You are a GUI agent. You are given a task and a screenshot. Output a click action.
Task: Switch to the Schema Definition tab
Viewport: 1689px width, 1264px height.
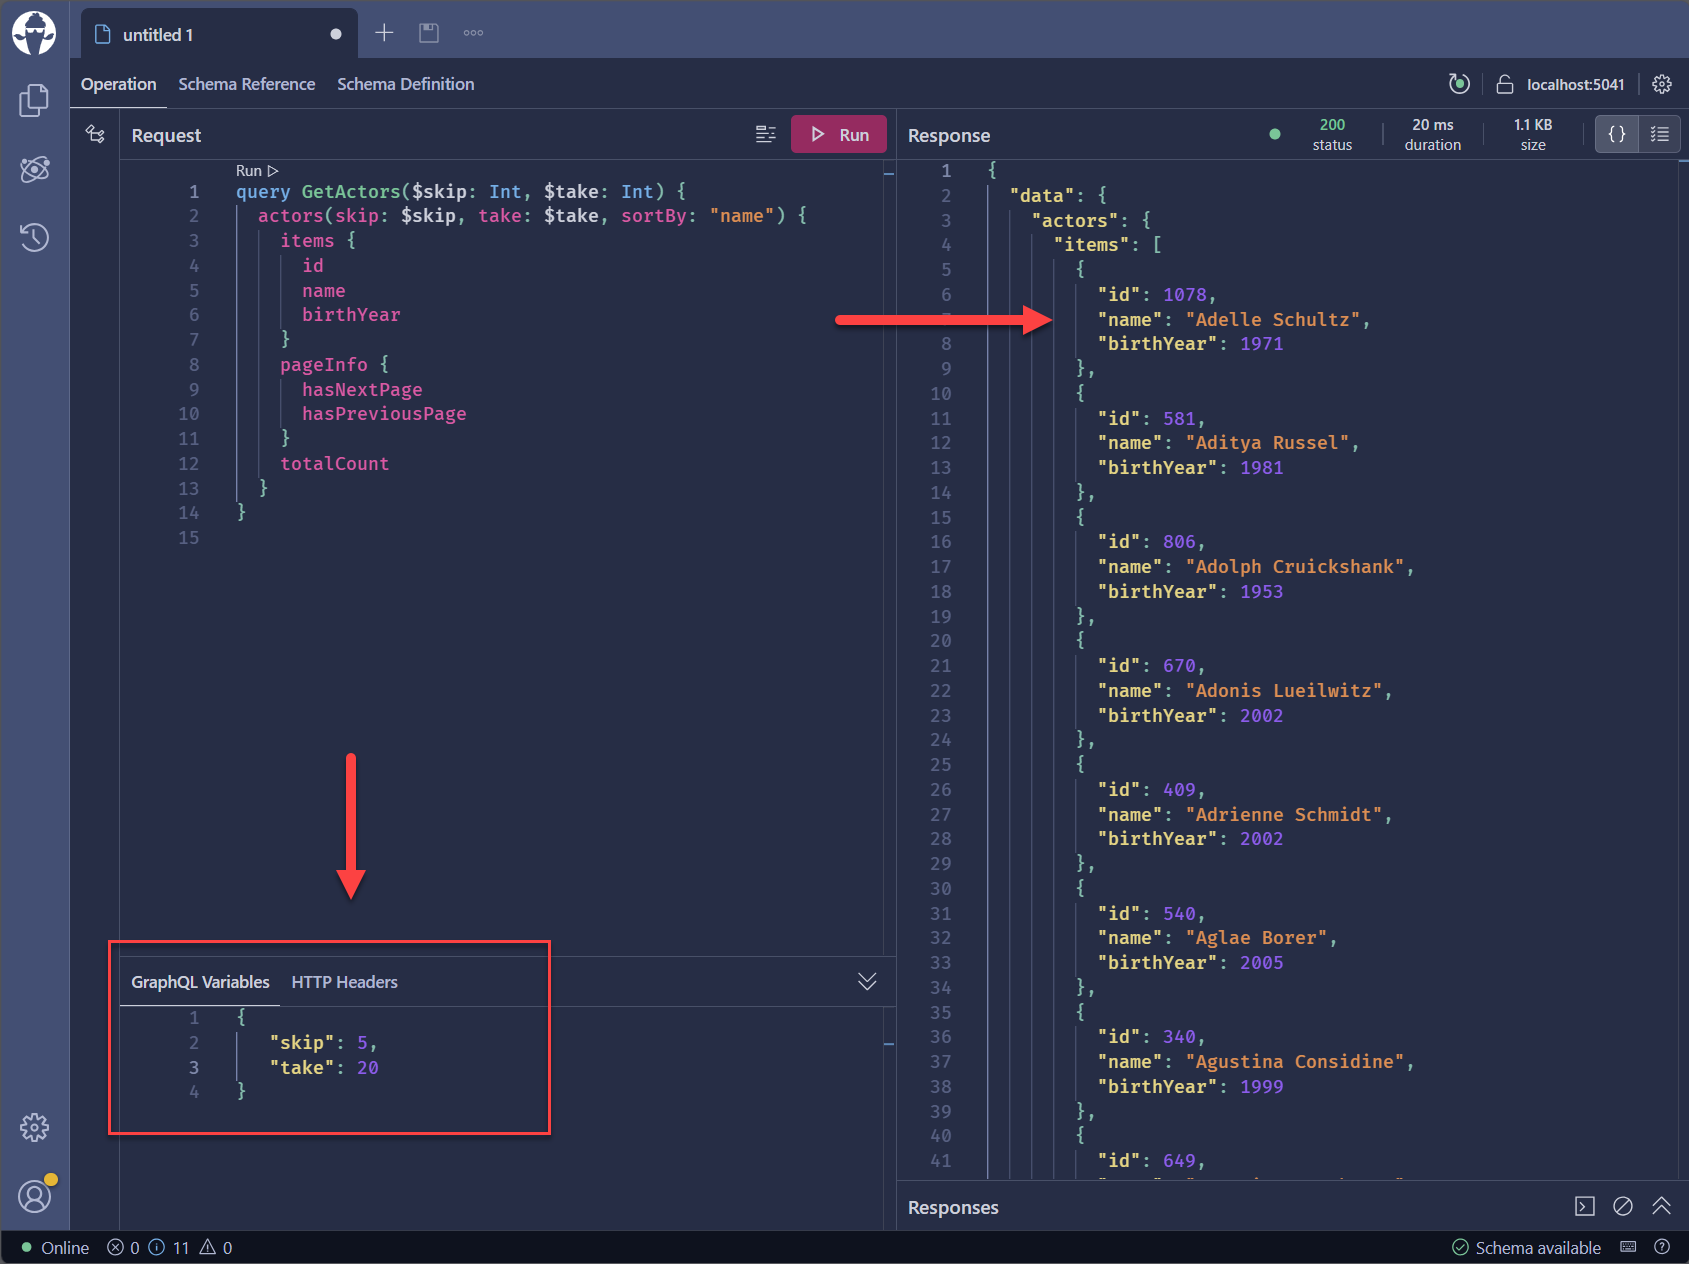coord(405,84)
